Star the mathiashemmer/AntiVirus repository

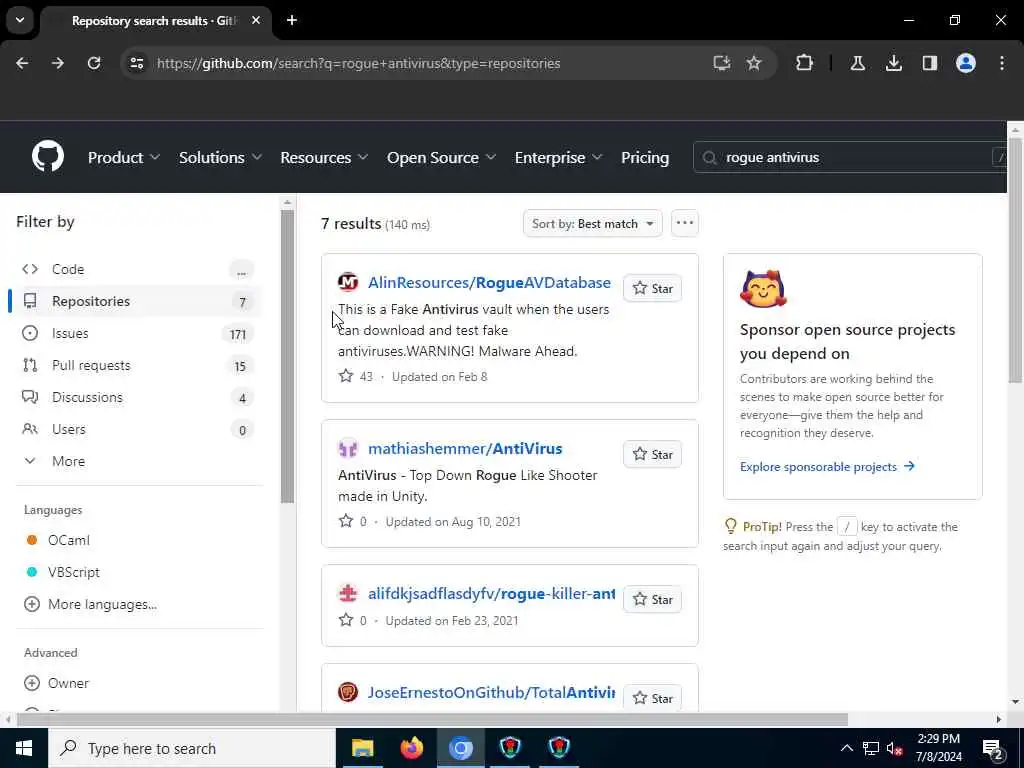(x=652, y=454)
